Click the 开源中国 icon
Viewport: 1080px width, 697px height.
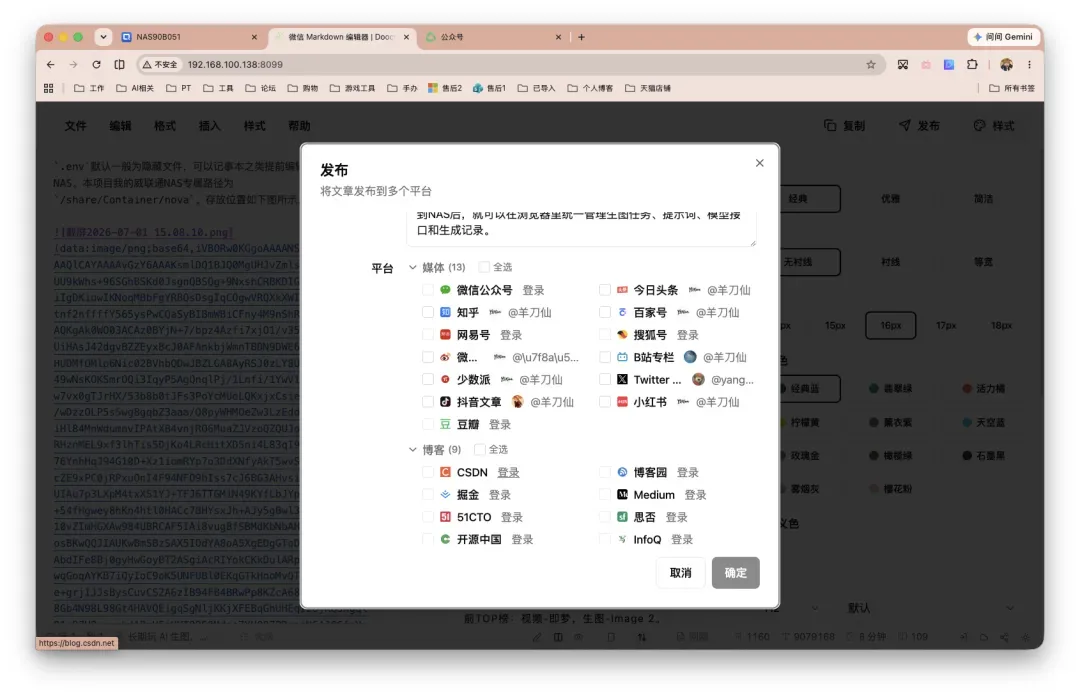point(446,539)
